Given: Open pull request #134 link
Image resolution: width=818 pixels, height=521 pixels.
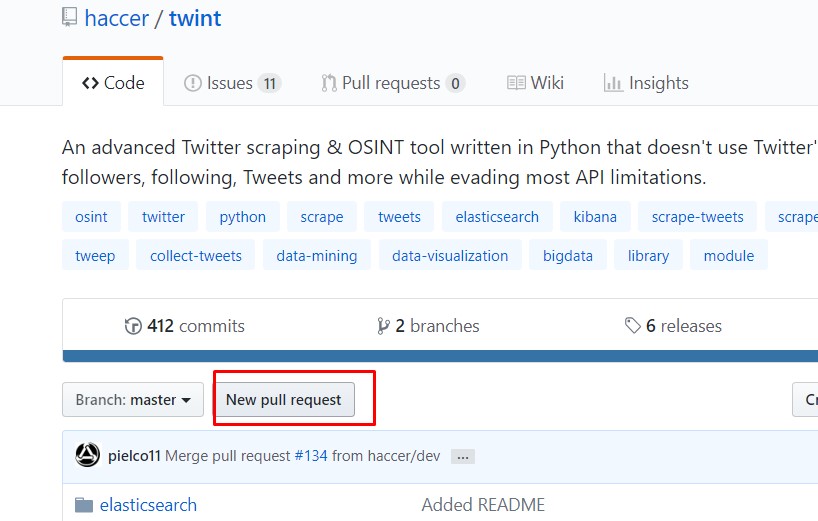Looking at the screenshot, I should coord(311,456).
